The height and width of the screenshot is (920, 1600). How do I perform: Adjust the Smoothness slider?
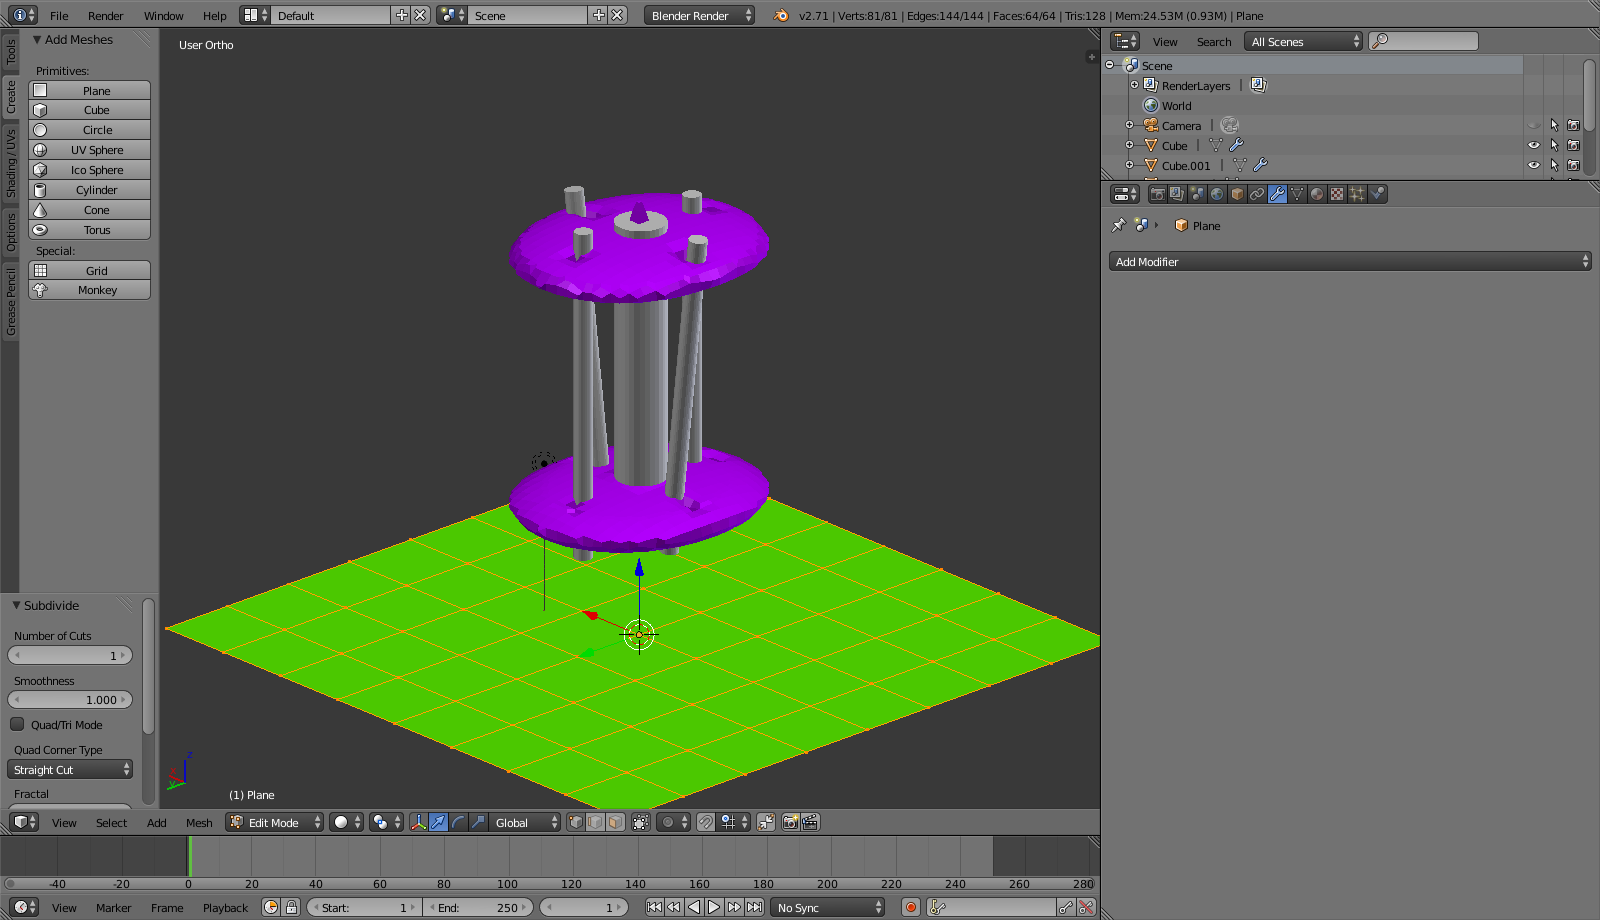coord(70,700)
